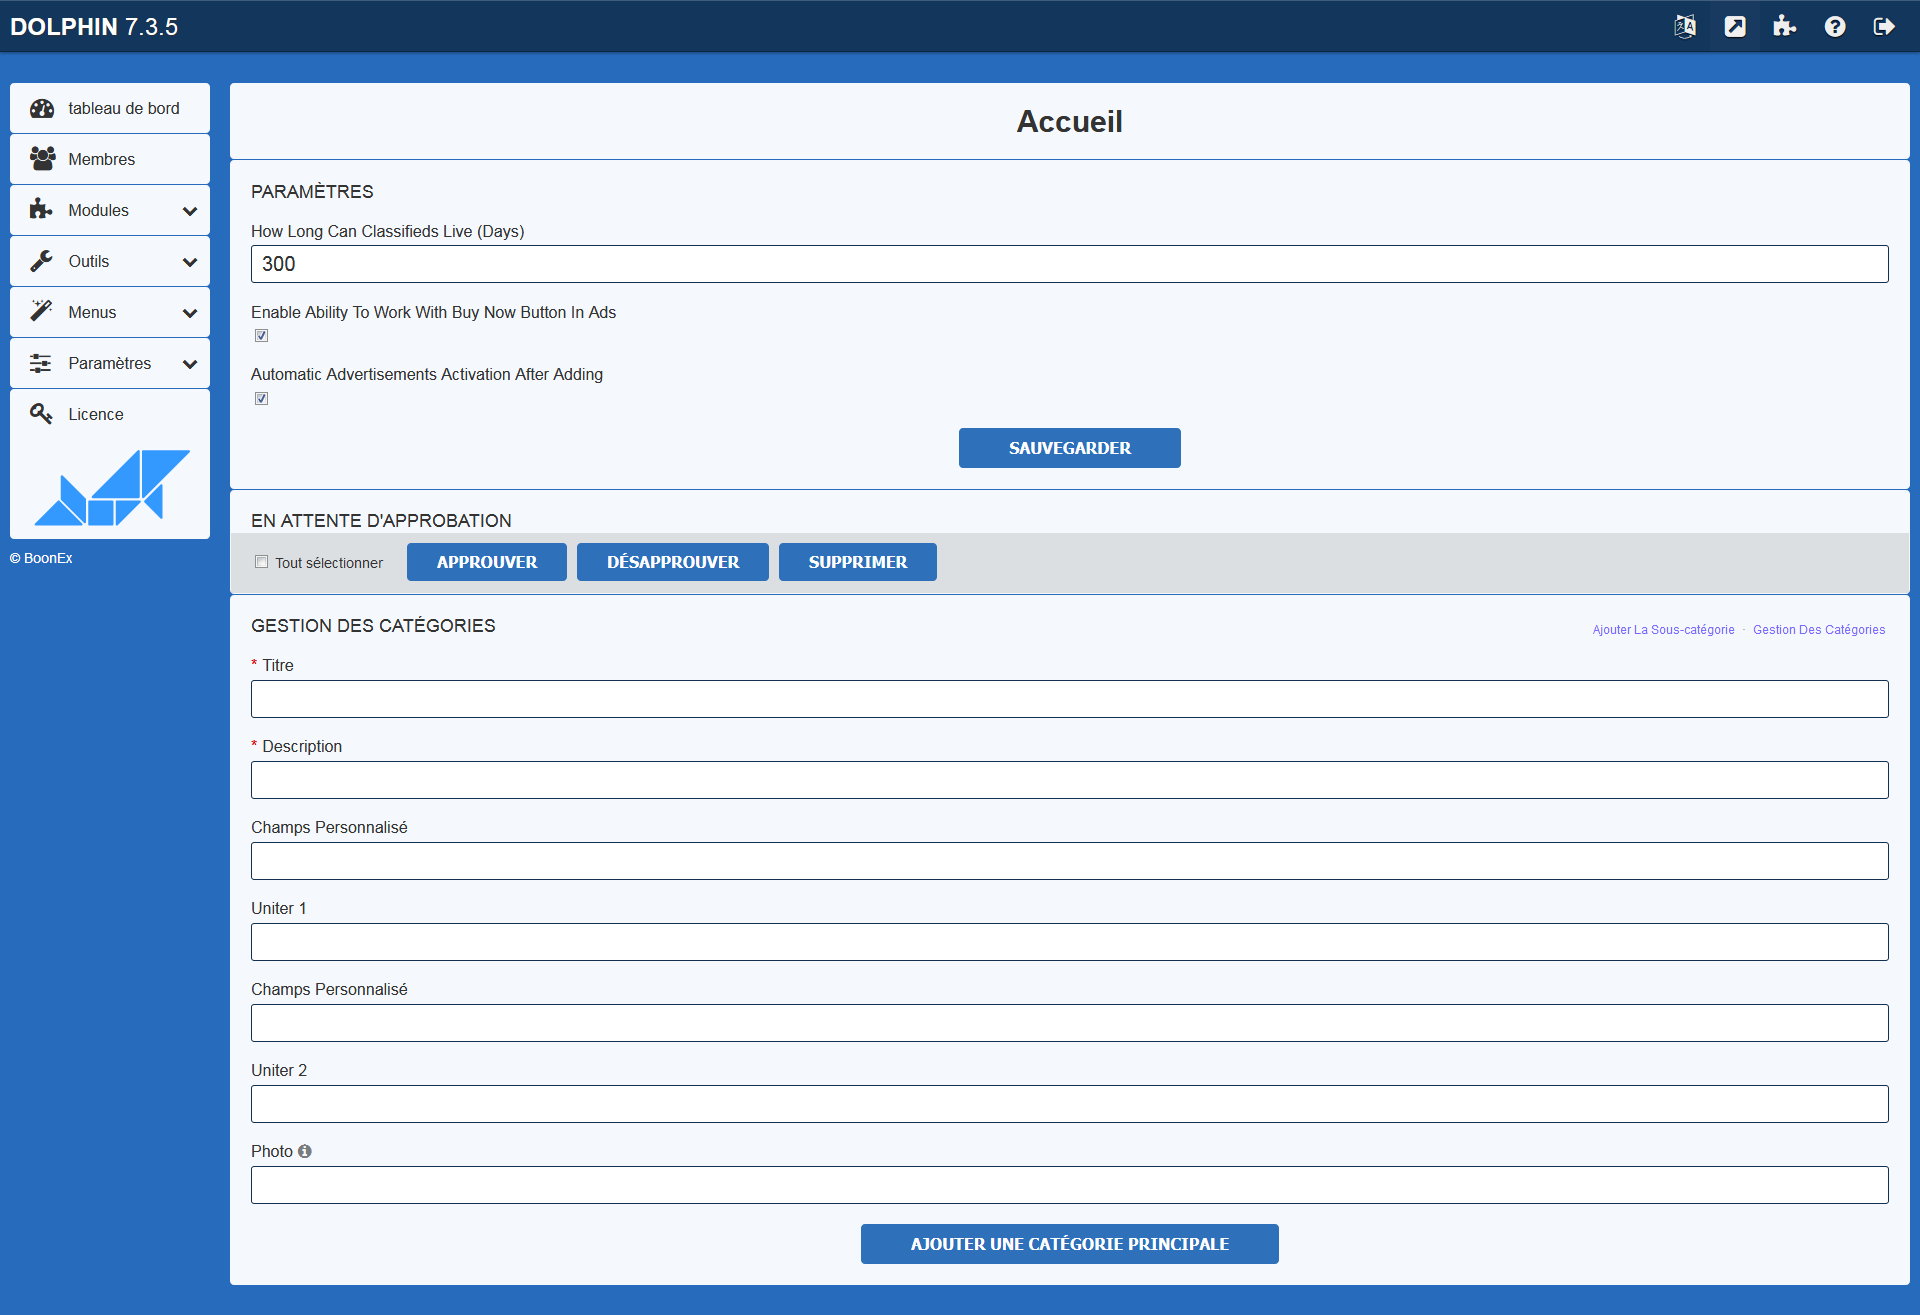This screenshot has width=1920, height=1315.
Task: Click the logout icon in header
Action: 1884,27
